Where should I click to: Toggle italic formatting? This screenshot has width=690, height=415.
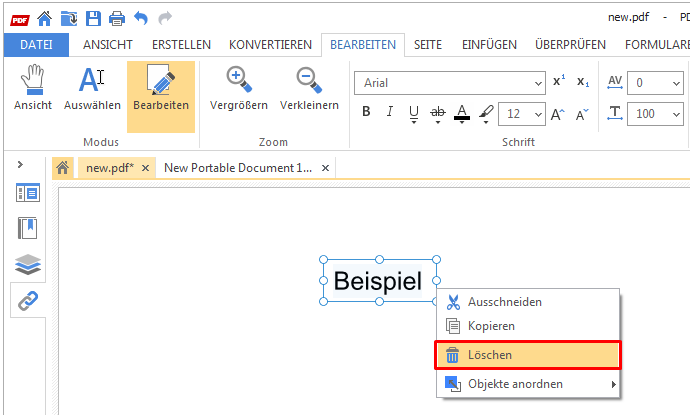tap(390, 113)
